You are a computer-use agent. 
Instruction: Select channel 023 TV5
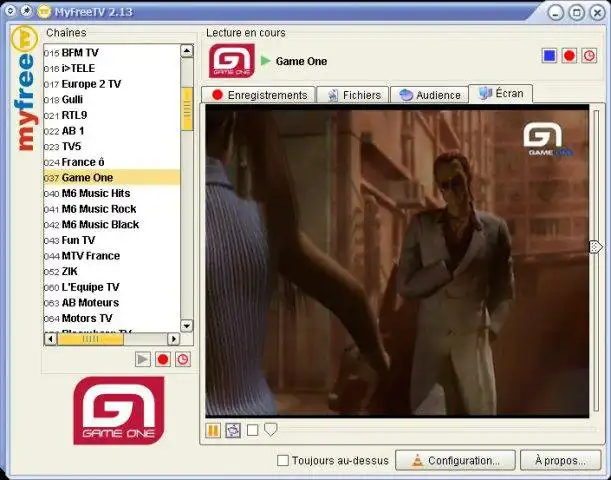[x=111, y=146]
